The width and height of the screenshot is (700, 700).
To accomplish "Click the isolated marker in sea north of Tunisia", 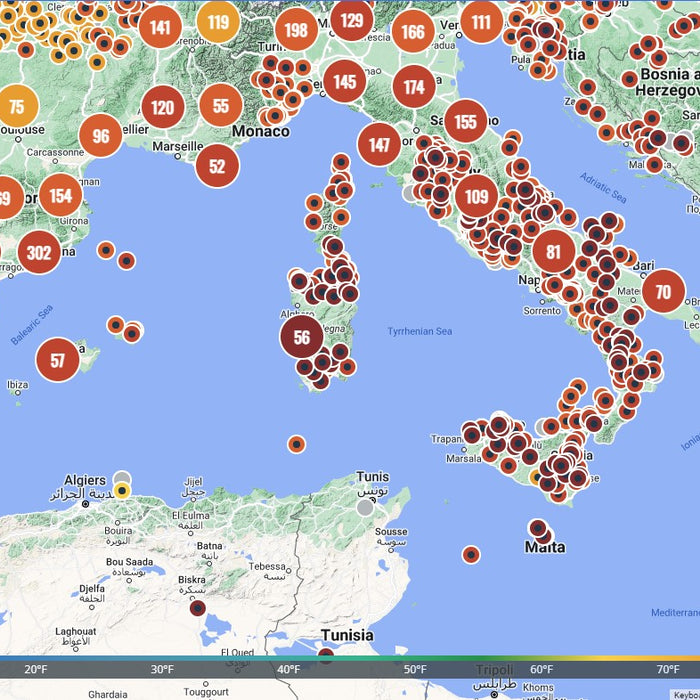I will [296, 443].
